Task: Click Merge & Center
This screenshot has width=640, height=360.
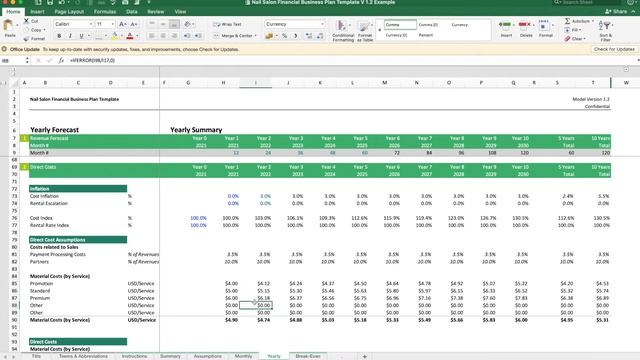Action: click(235, 36)
